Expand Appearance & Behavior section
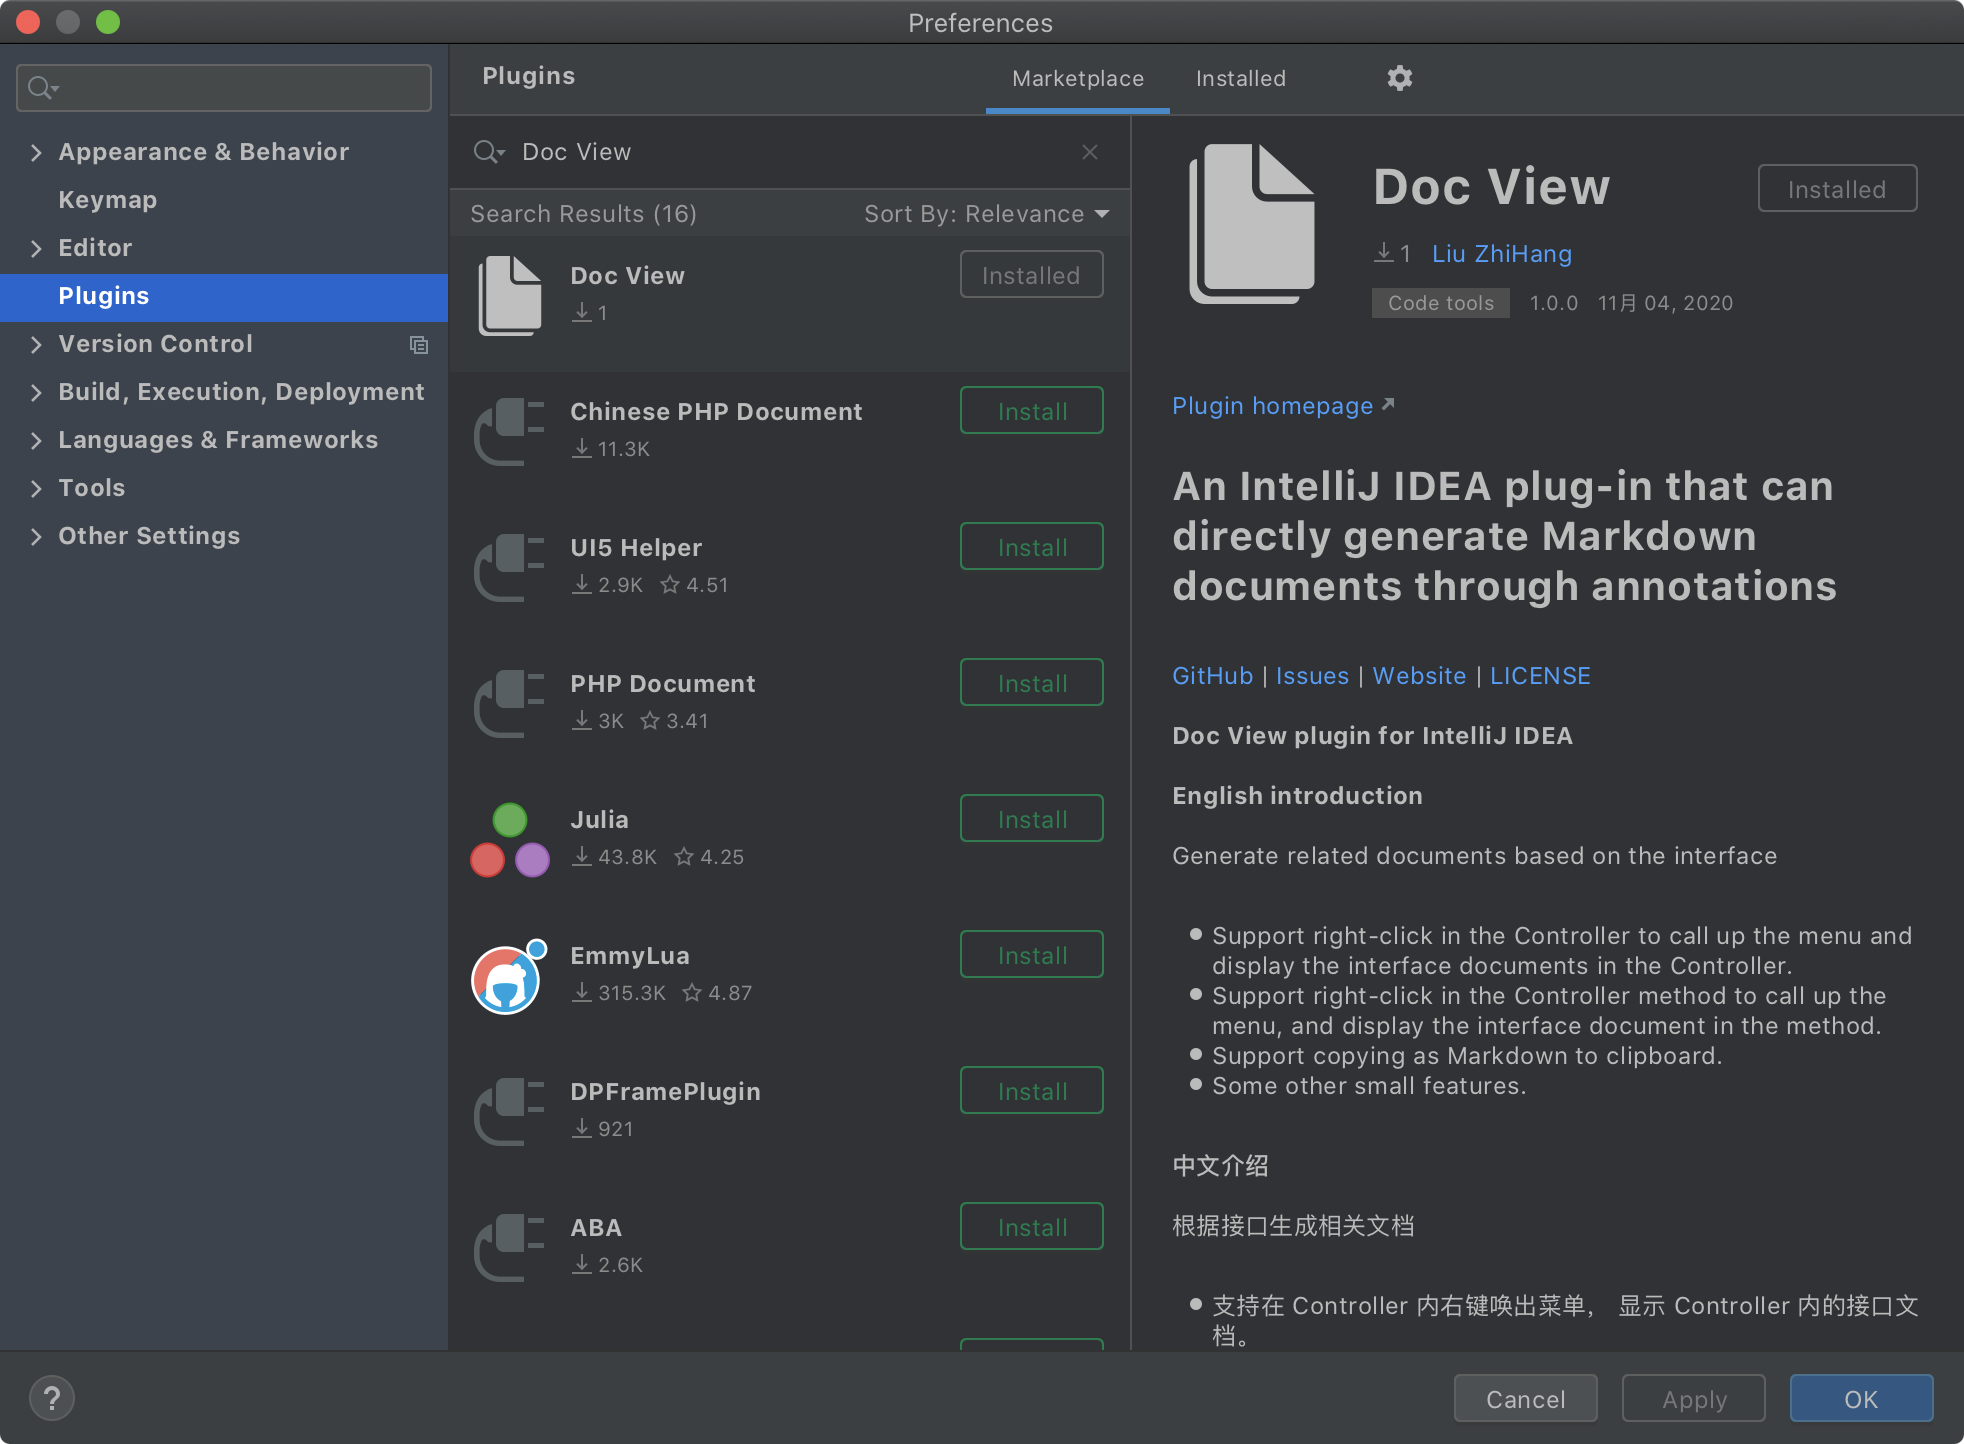This screenshot has height=1444, width=1964. point(37,152)
